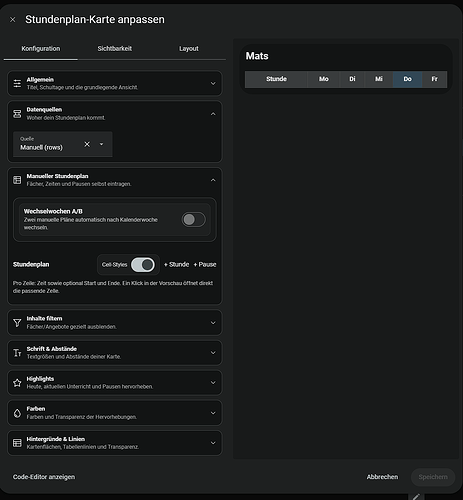Add a lesson with + Stunde

pos(176,264)
